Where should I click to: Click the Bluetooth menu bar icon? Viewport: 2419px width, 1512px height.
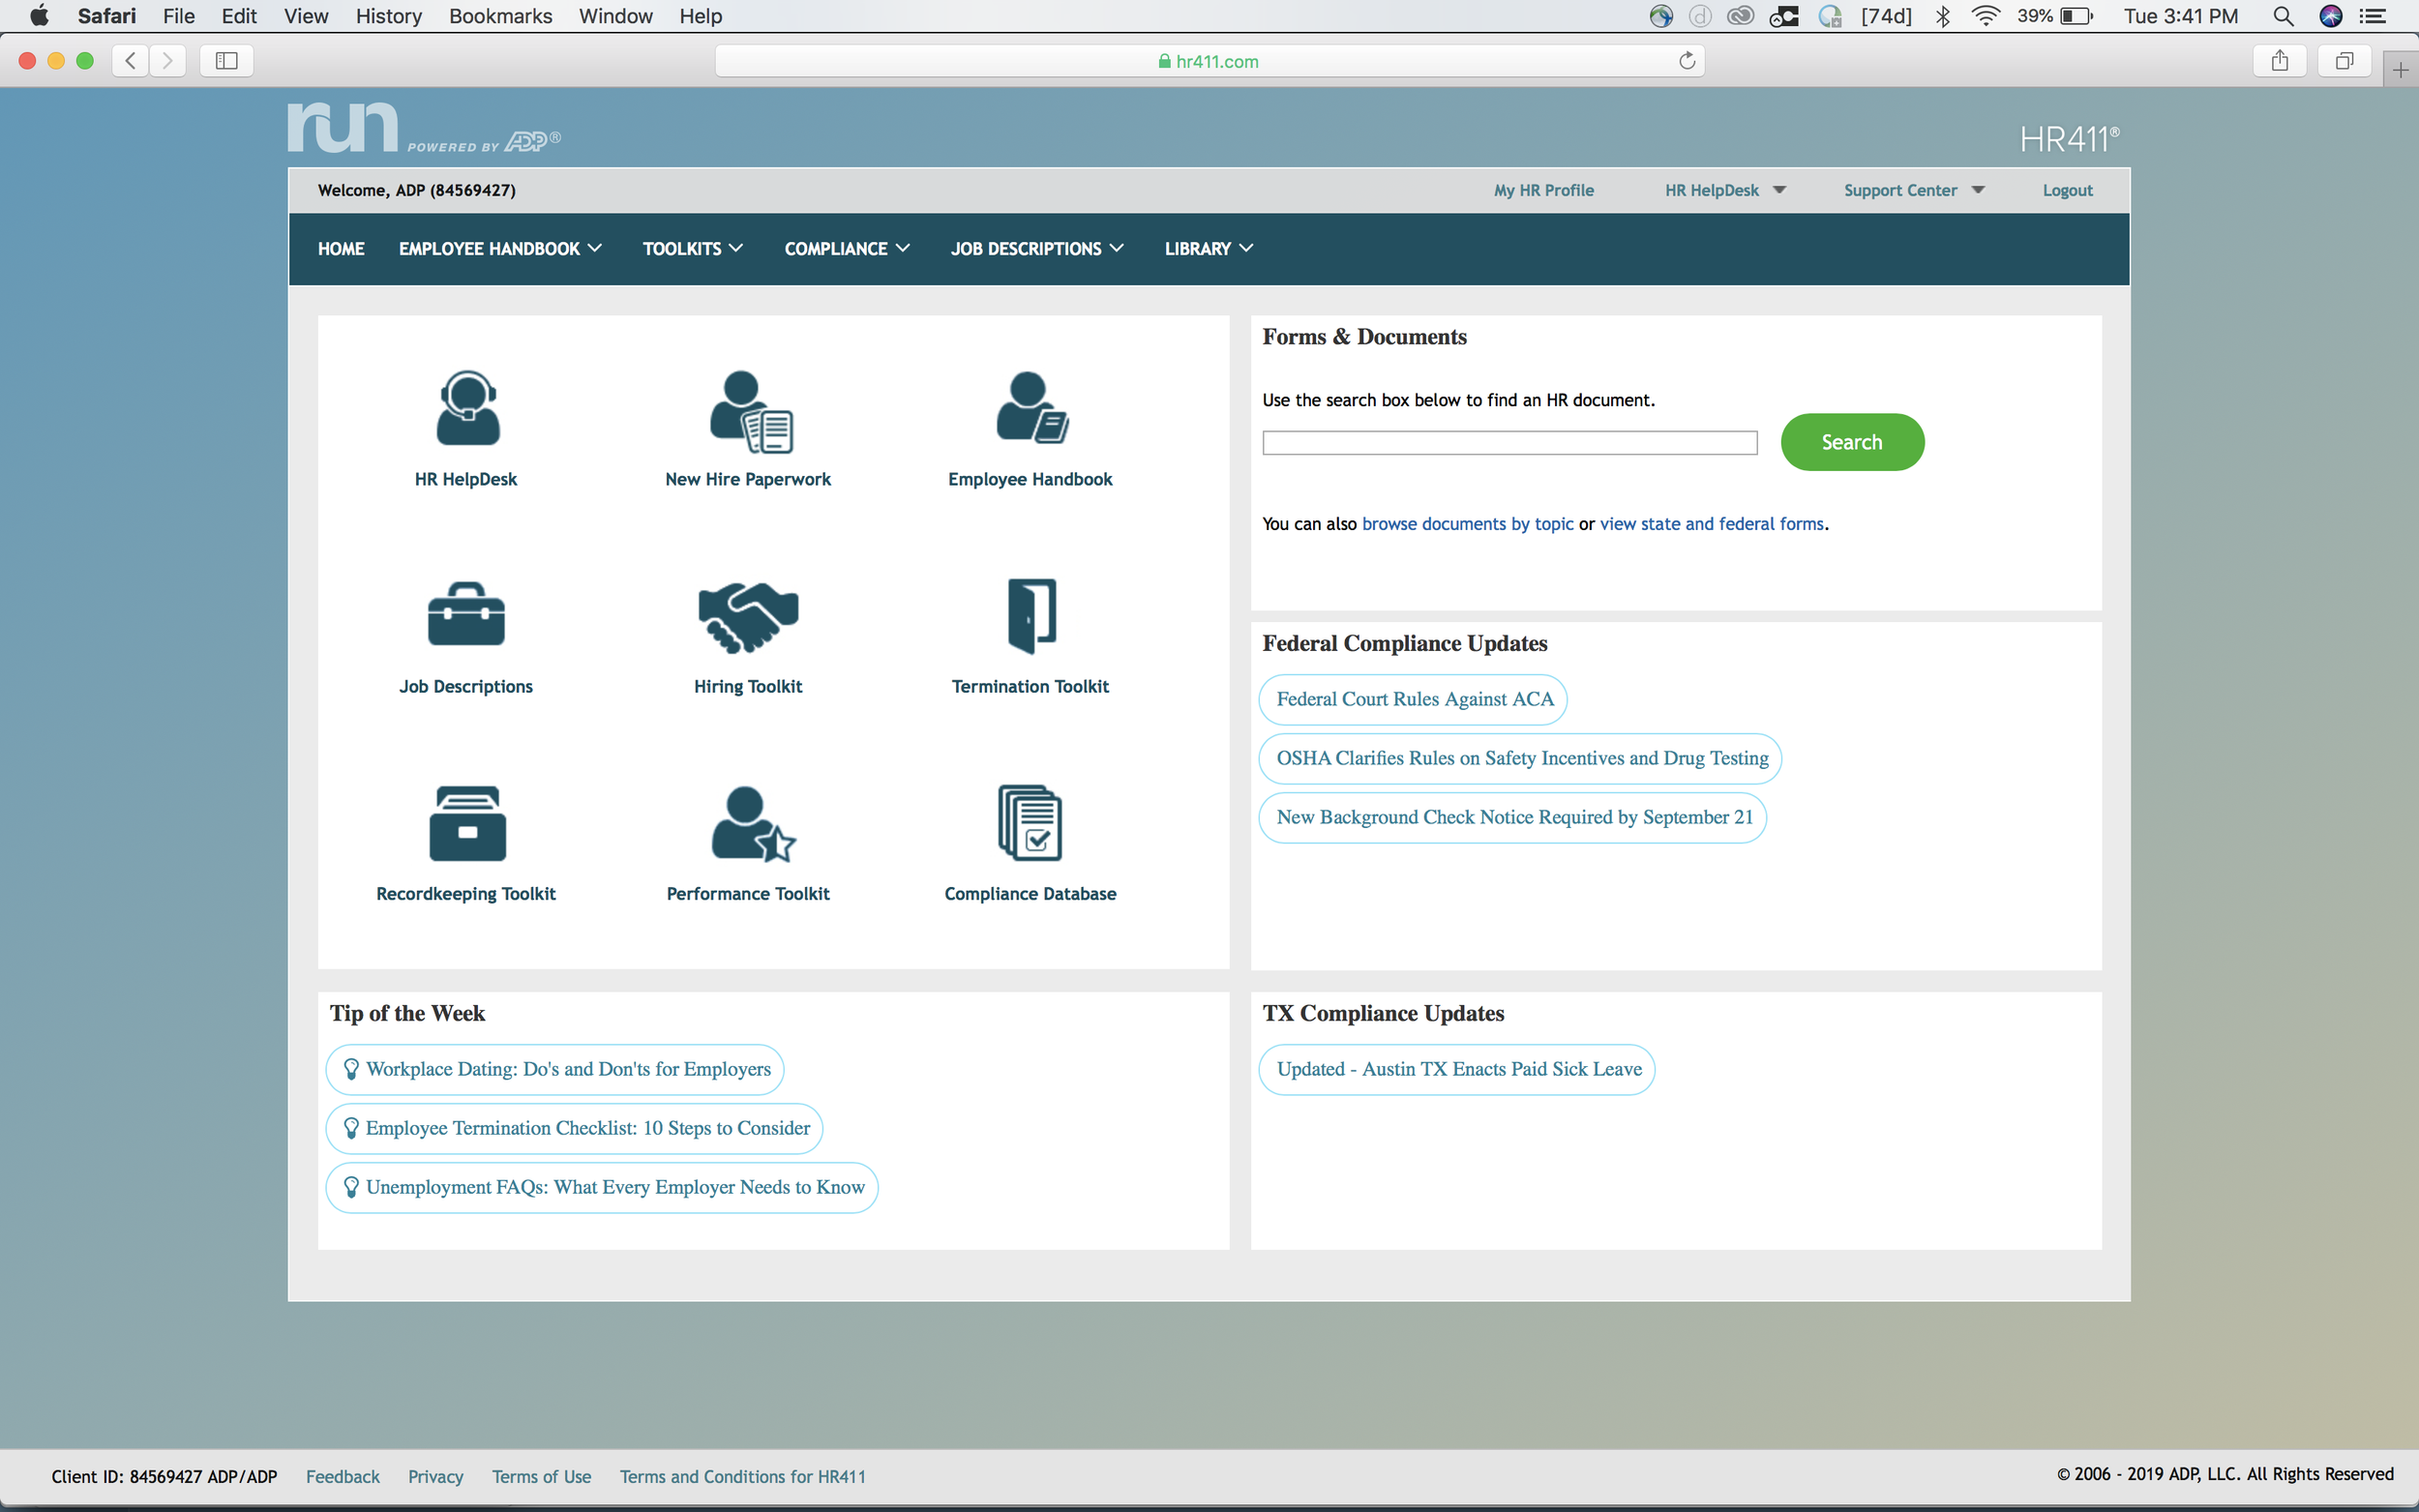[1943, 16]
